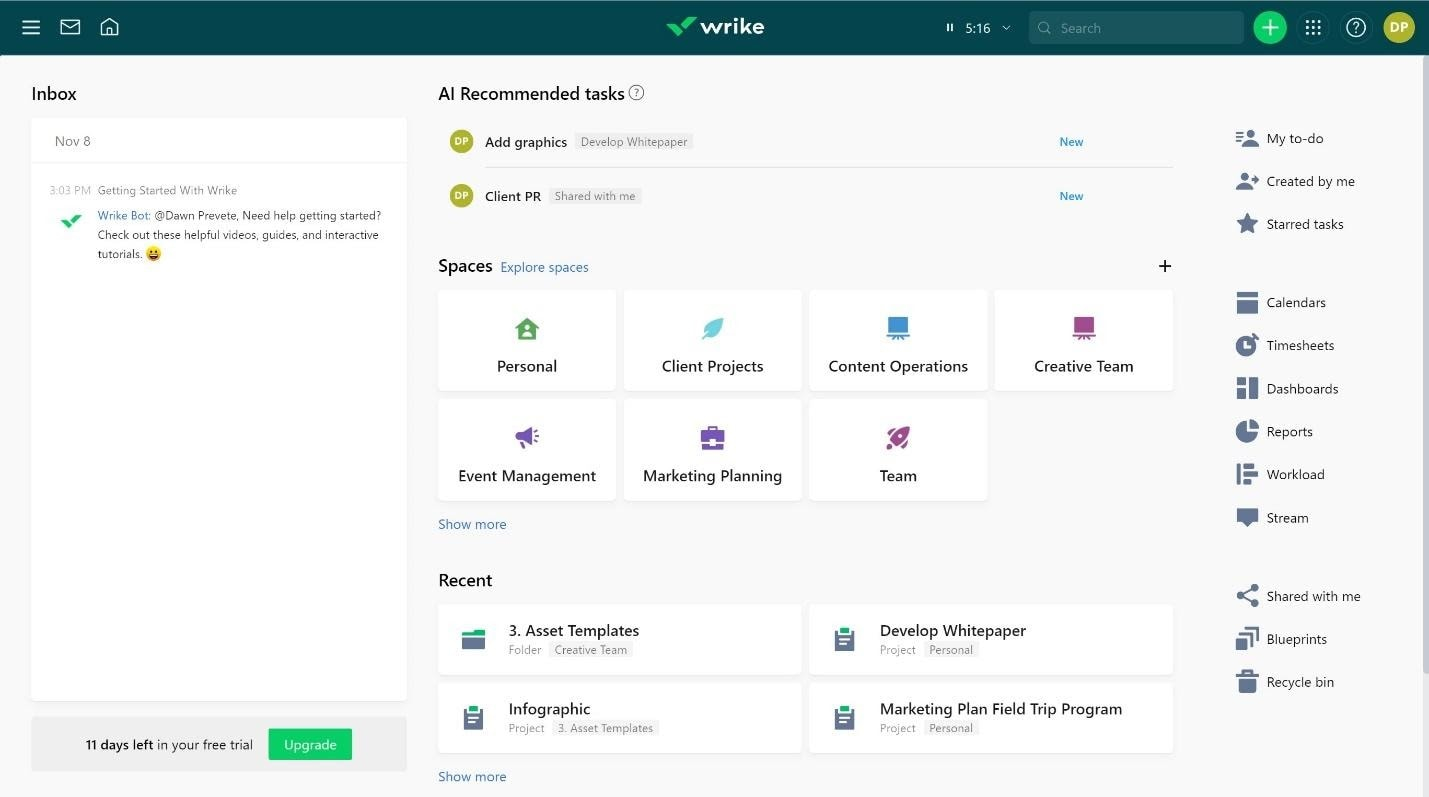Open the hamburger navigation menu
Image resolution: width=1429 pixels, height=797 pixels.
coord(31,28)
